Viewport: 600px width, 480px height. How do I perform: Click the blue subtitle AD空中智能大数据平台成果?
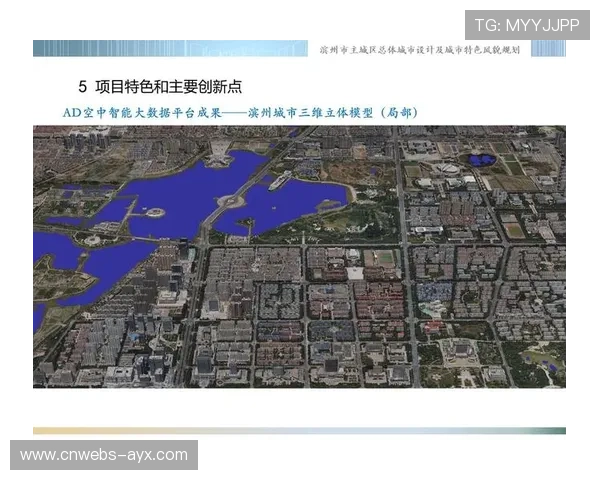(x=144, y=113)
